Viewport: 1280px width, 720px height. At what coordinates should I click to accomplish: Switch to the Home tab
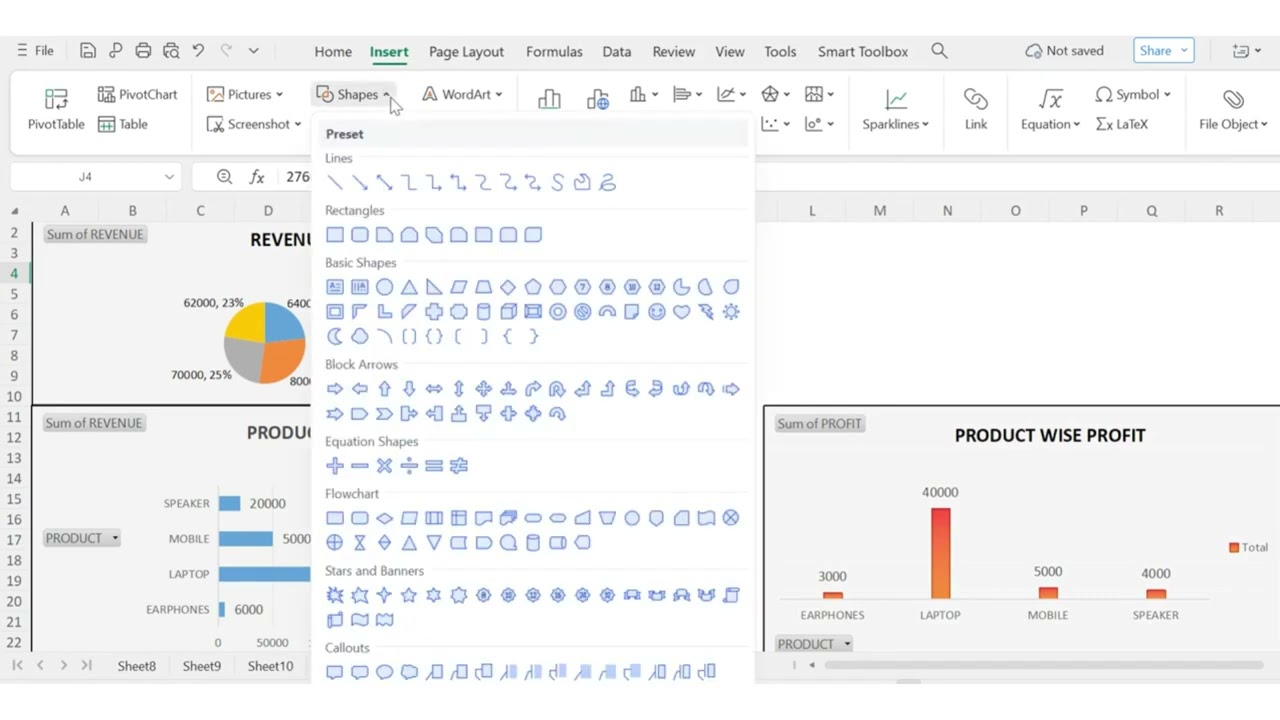click(333, 51)
